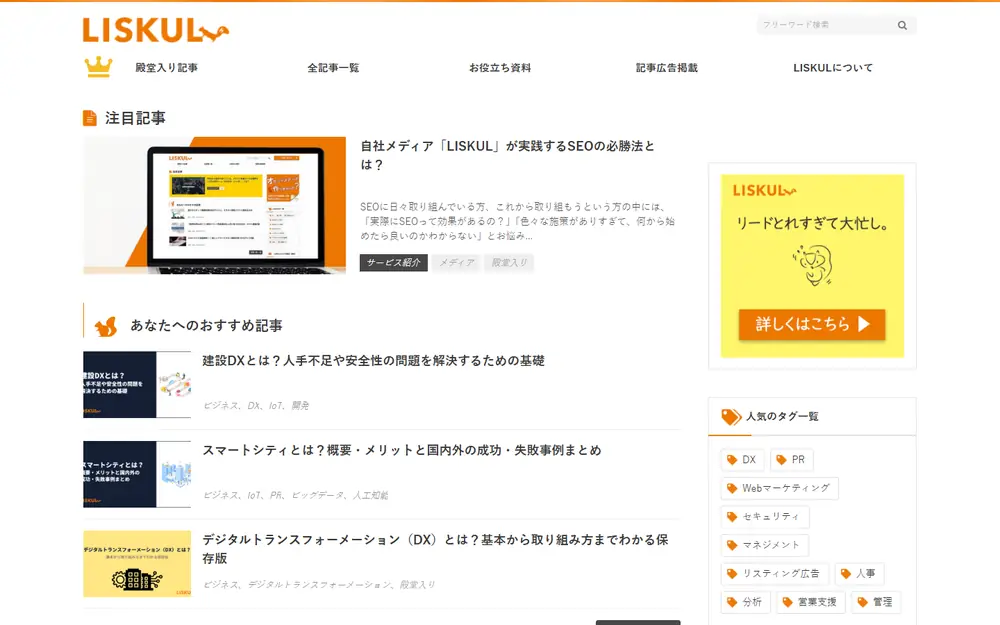Open the 建設DXとは? article thumbnail
Screen dimensions: 1000x625
pos(137,385)
